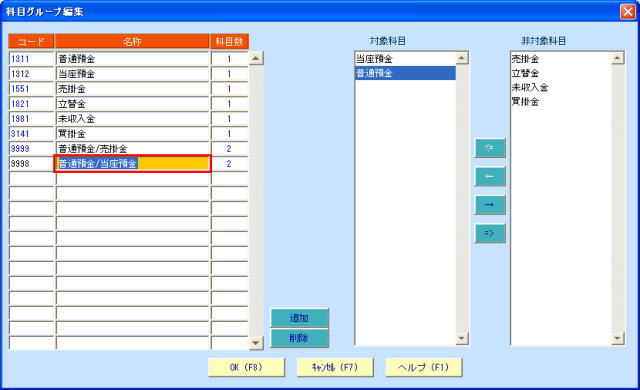Click the code field containing 1551
Viewport: 640px width, 390px height.
tap(31, 89)
